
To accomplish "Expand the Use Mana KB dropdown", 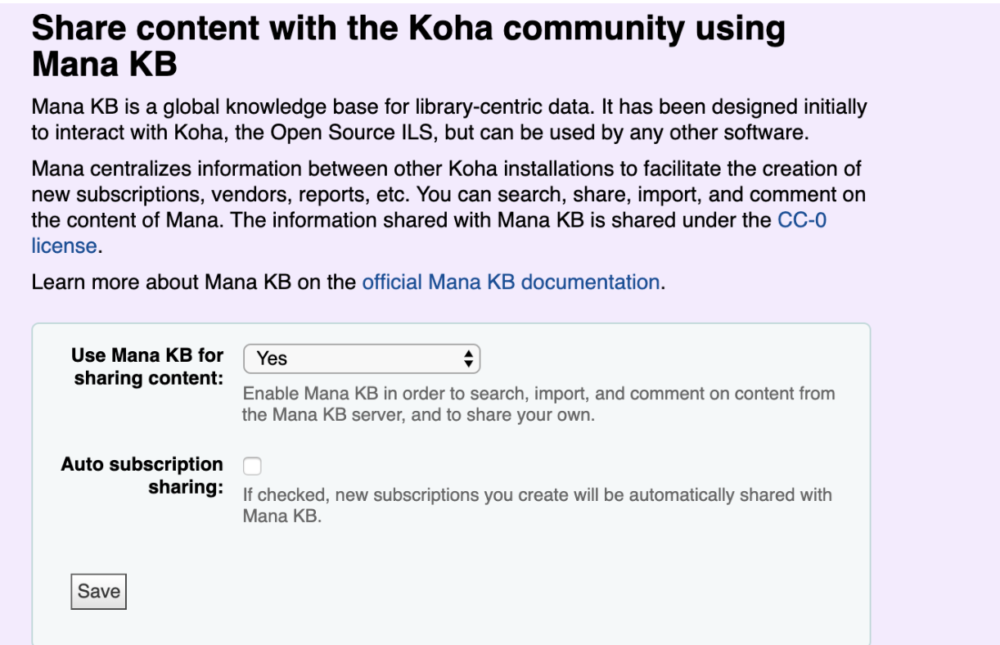I will tap(361, 358).
